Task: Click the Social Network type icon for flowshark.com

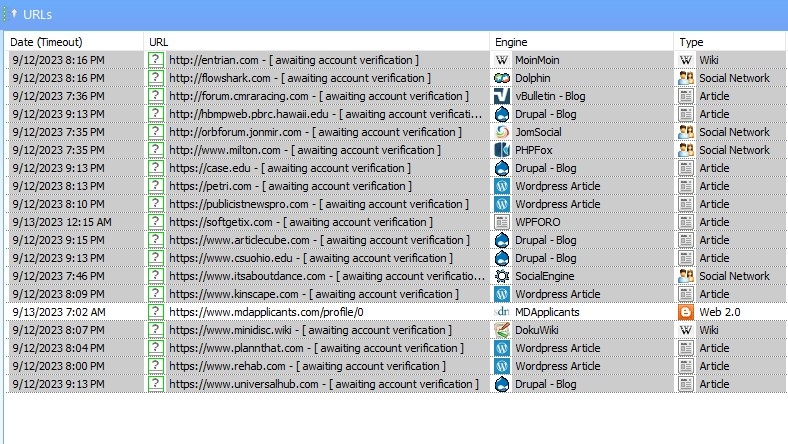Action: point(685,78)
